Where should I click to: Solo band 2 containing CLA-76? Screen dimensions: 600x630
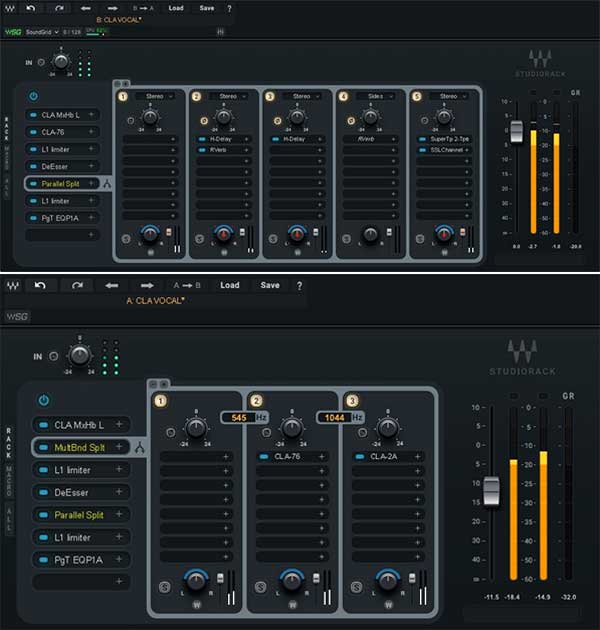click(x=260, y=587)
